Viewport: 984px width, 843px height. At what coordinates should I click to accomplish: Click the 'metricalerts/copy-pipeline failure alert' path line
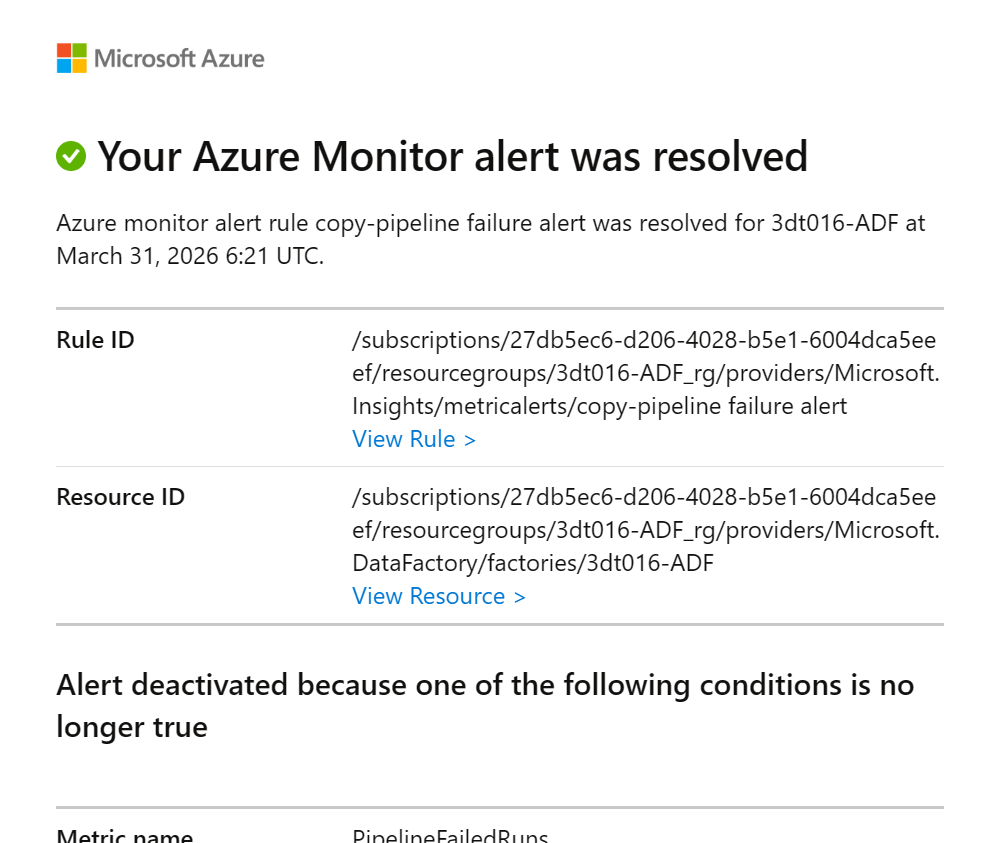(x=599, y=406)
